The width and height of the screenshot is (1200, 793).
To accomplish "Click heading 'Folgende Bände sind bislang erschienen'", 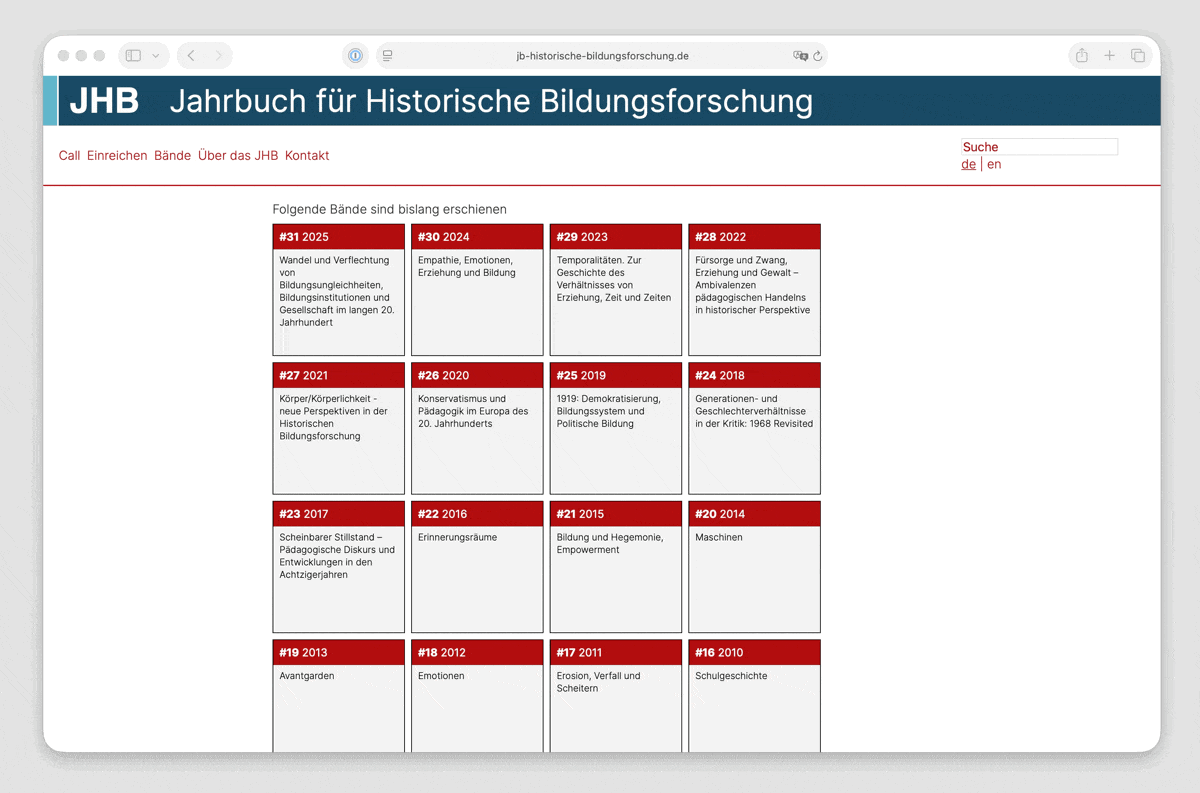I will 390,210.
